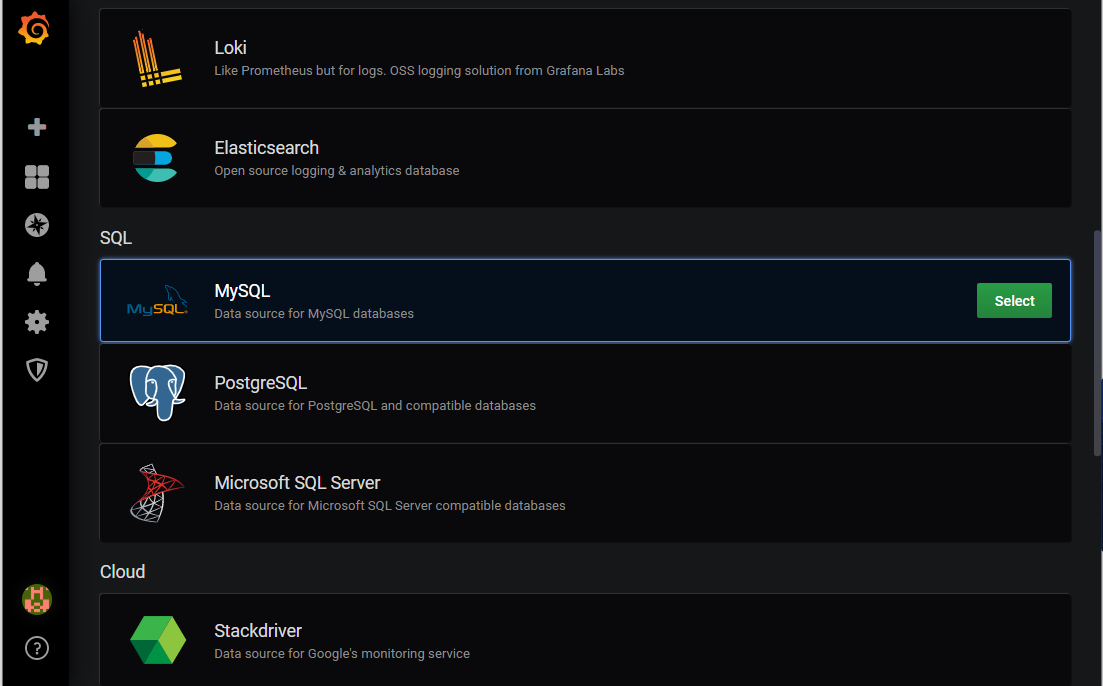Pick the PostgreSQL data source
The width and height of the screenshot is (1103, 686).
click(x=585, y=393)
